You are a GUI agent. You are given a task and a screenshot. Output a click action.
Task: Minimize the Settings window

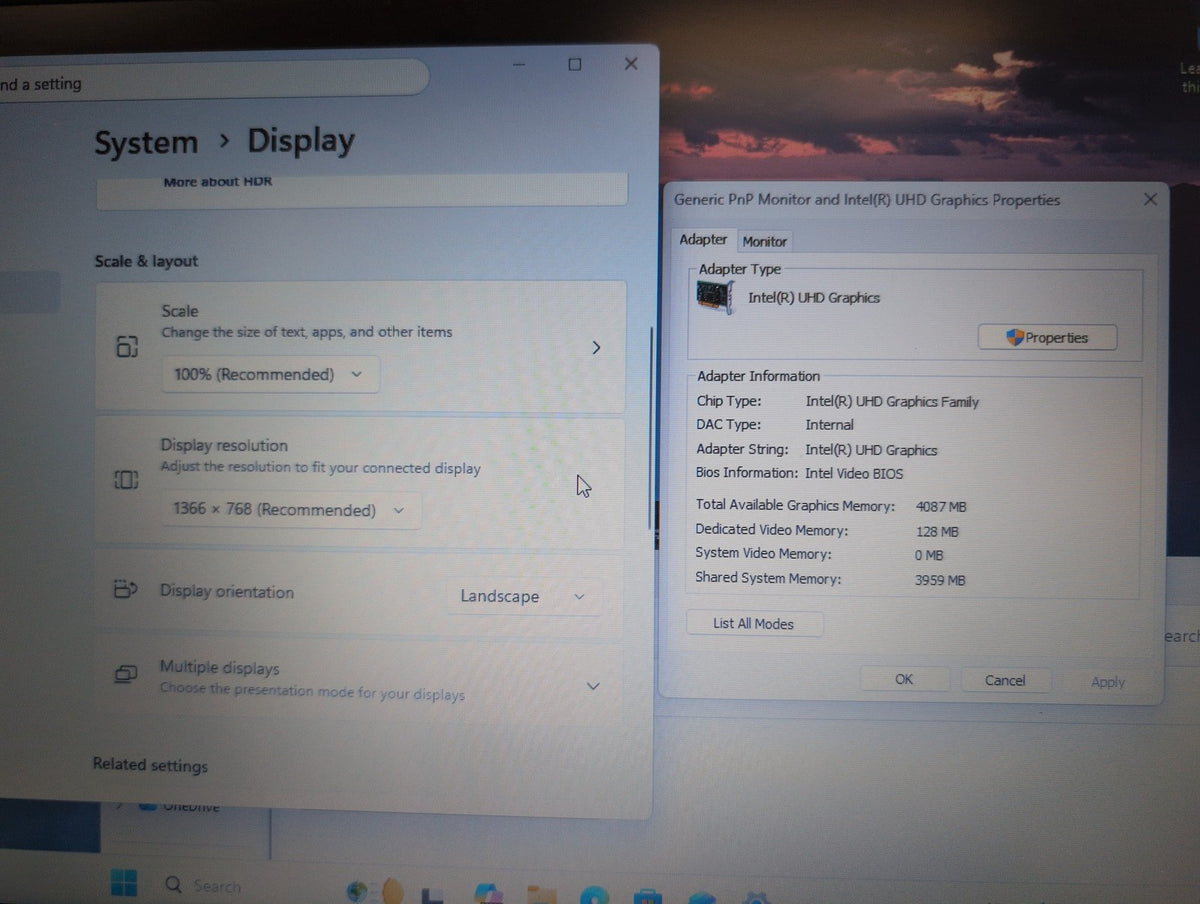(x=520, y=64)
